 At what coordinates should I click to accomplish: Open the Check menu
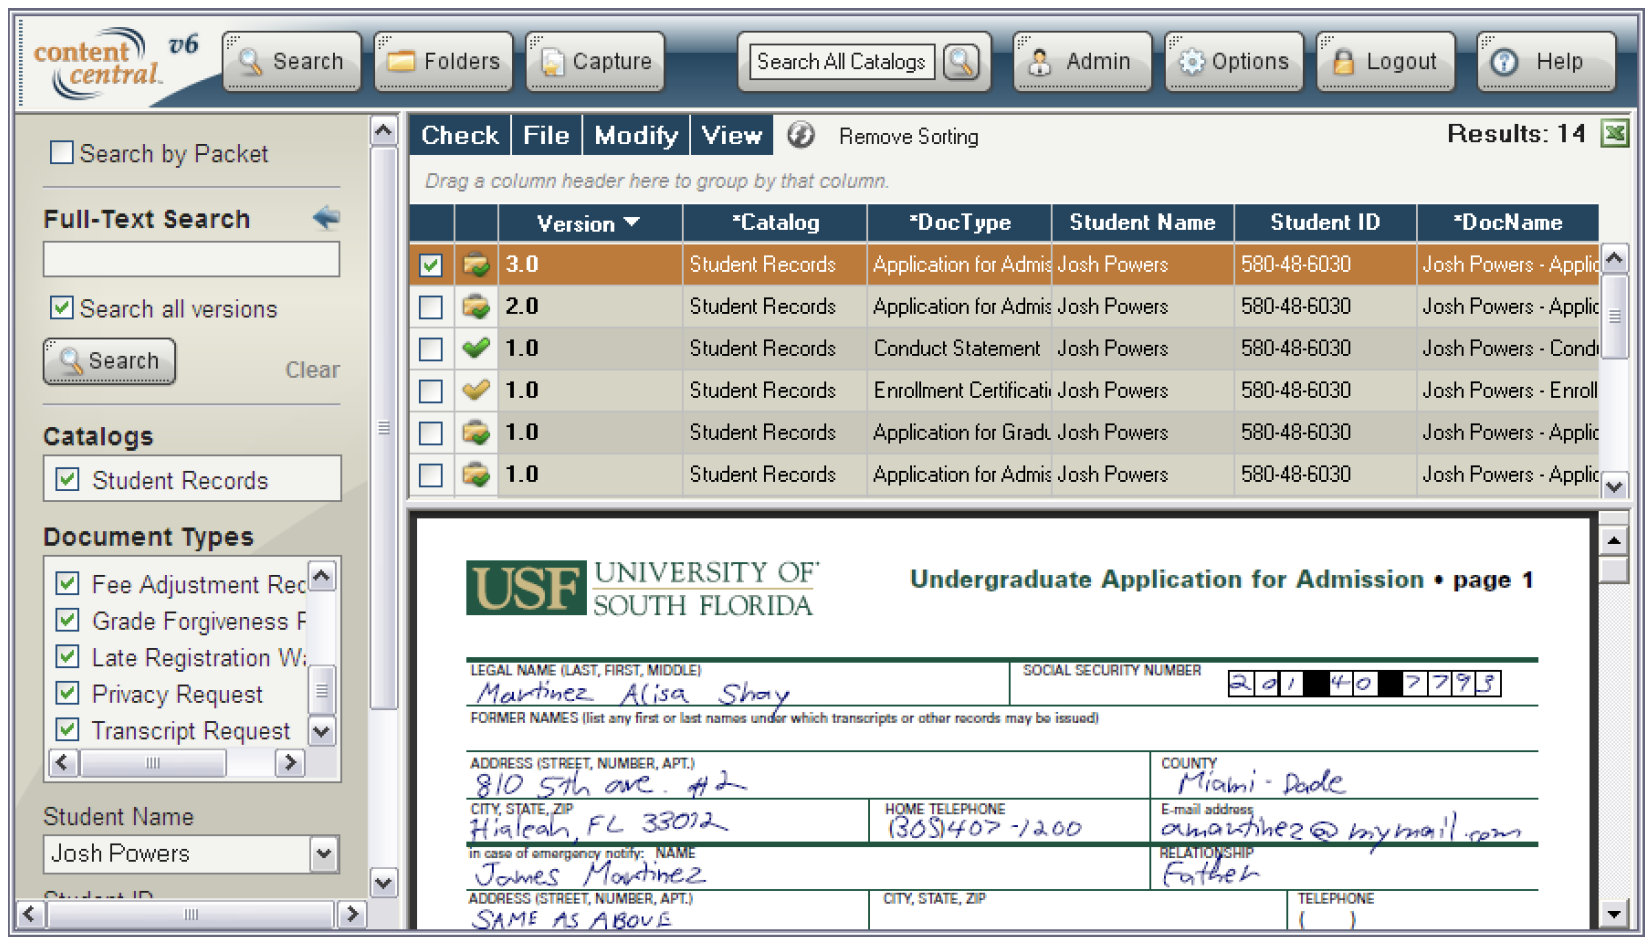pyautogui.click(x=459, y=135)
